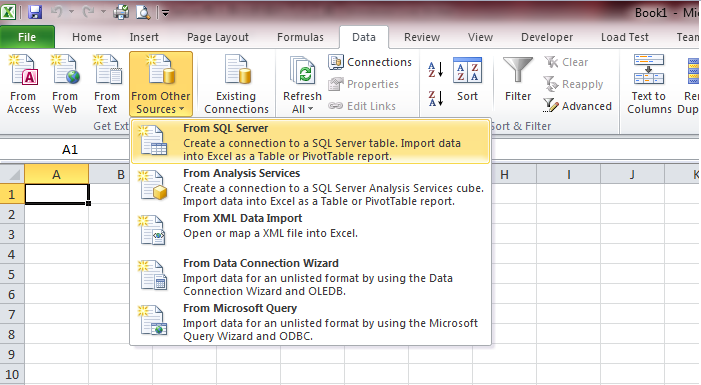Click the greyed Properties item
This screenshot has width=701, height=385.
click(x=363, y=84)
